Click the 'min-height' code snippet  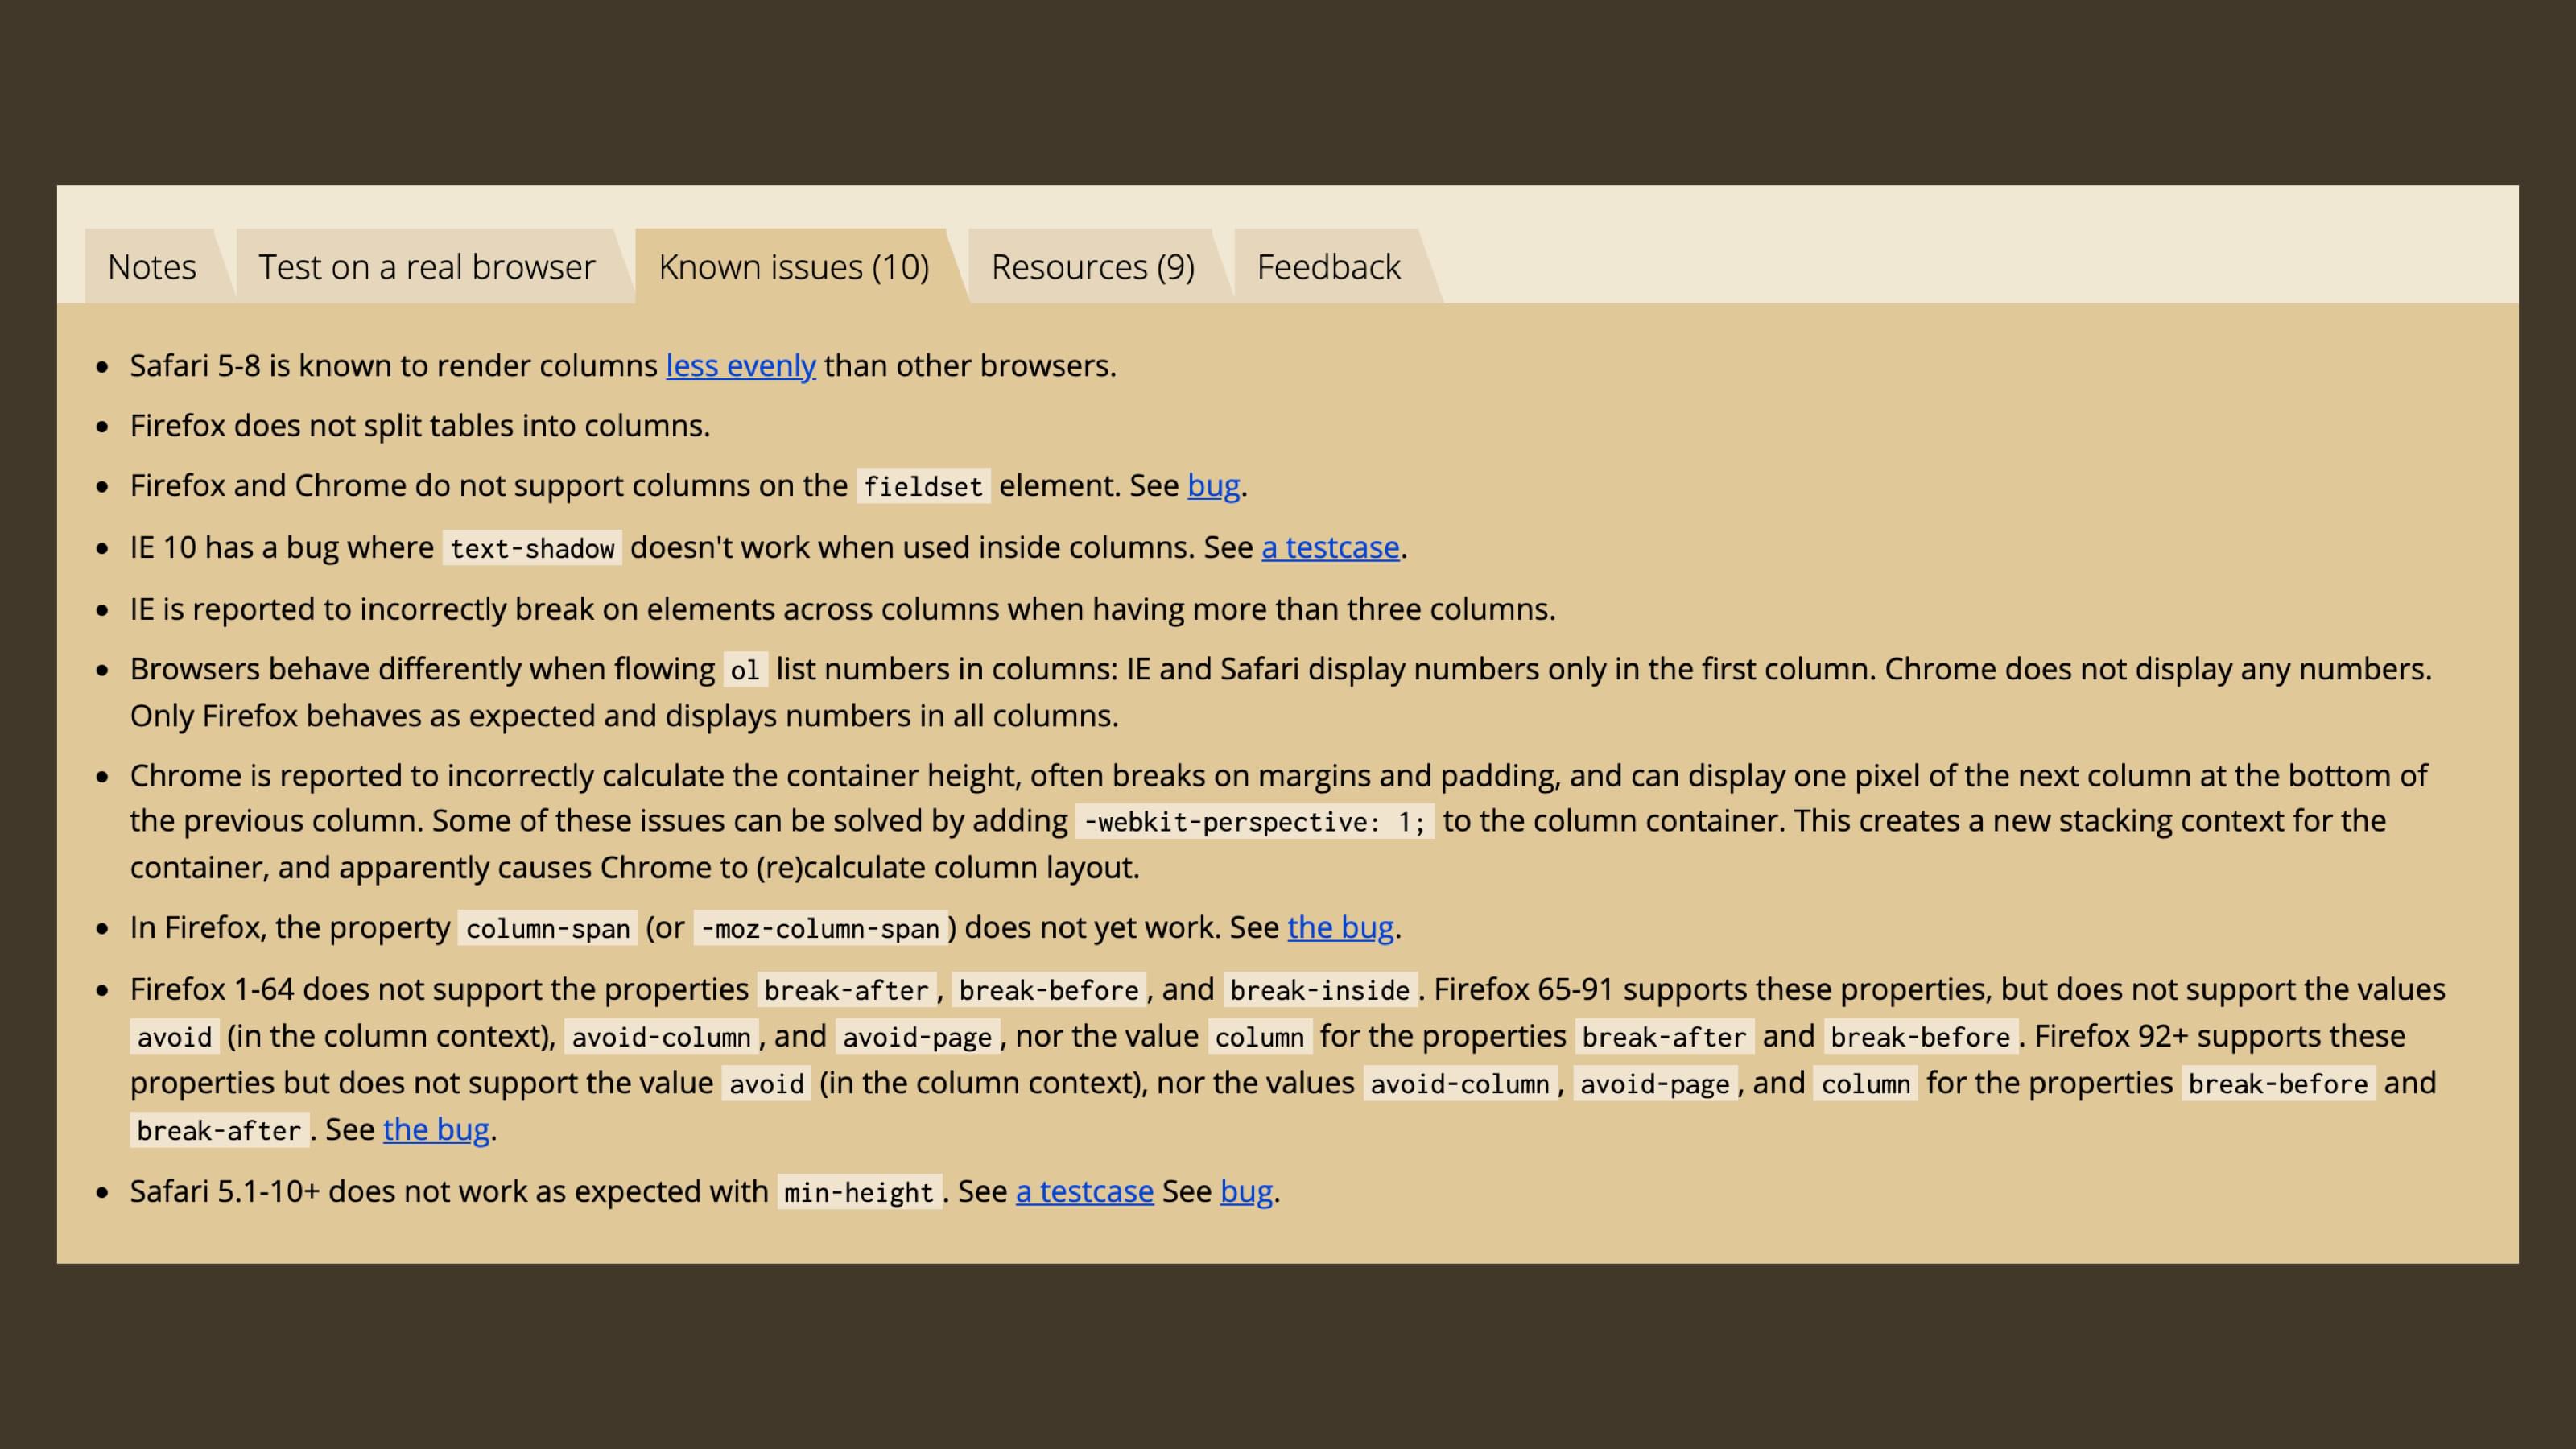click(x=859, y=1193)
